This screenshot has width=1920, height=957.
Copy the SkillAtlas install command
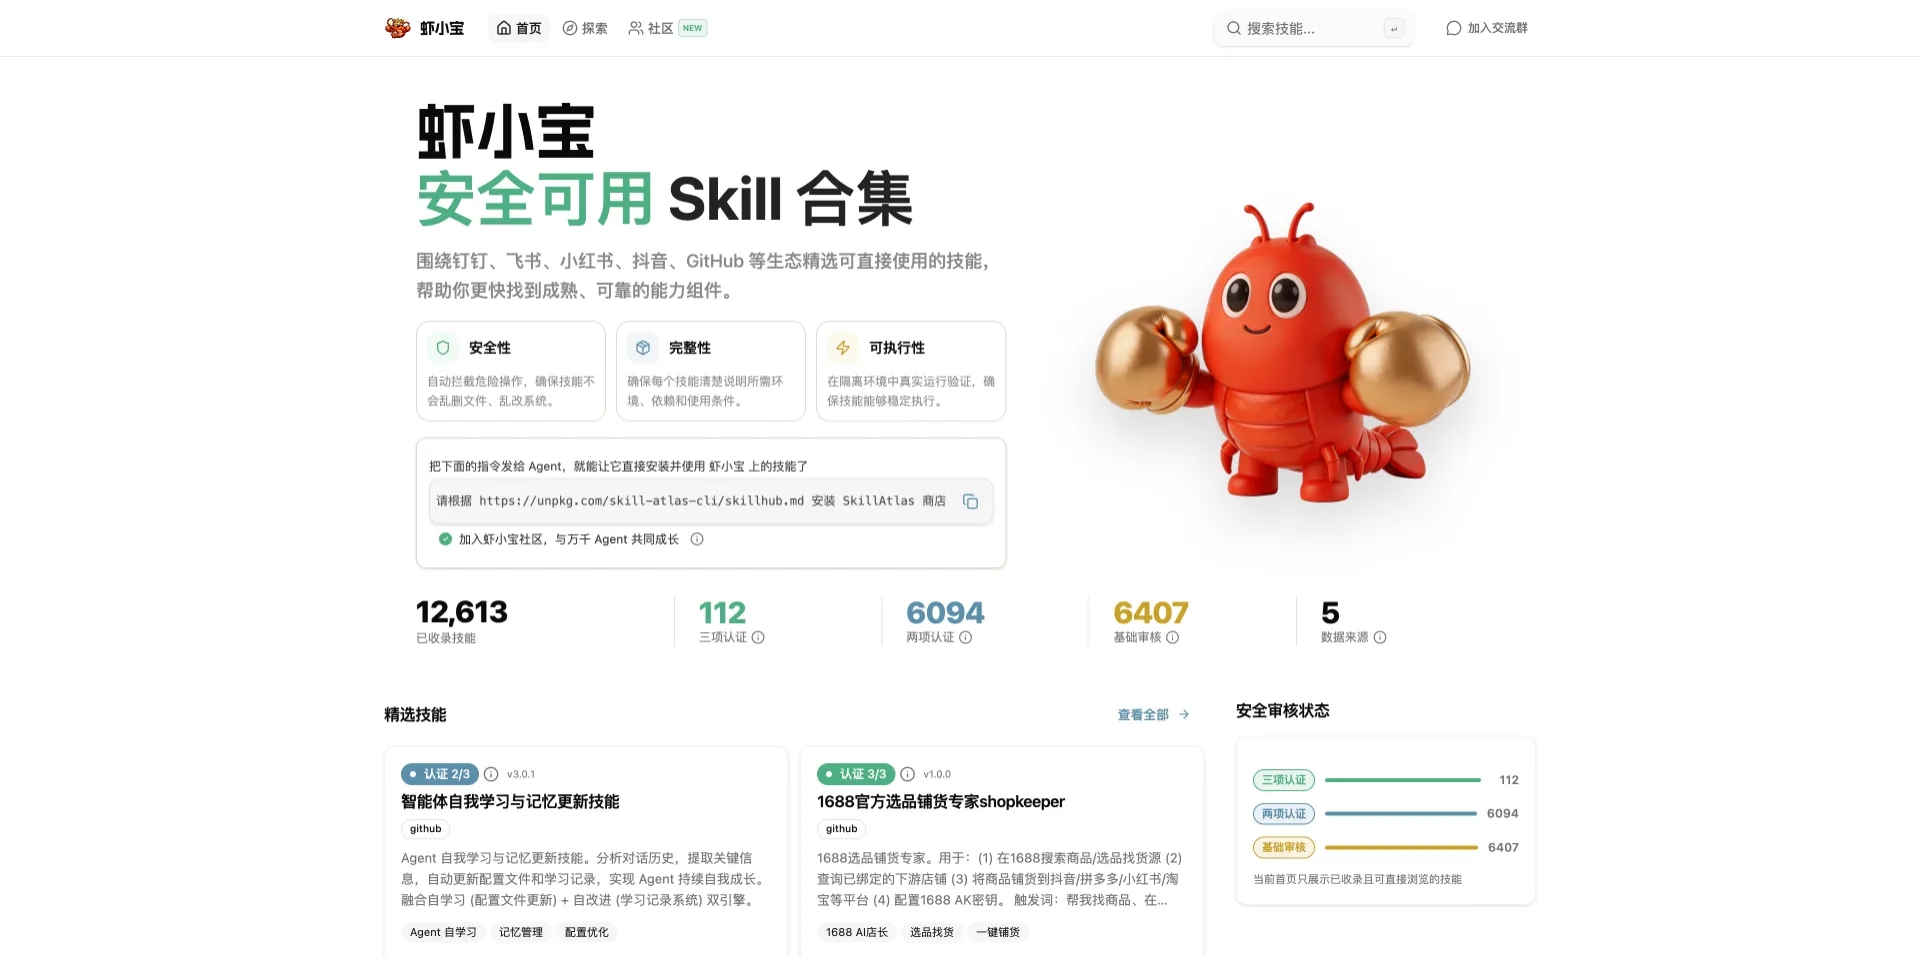tap(970, 501)
